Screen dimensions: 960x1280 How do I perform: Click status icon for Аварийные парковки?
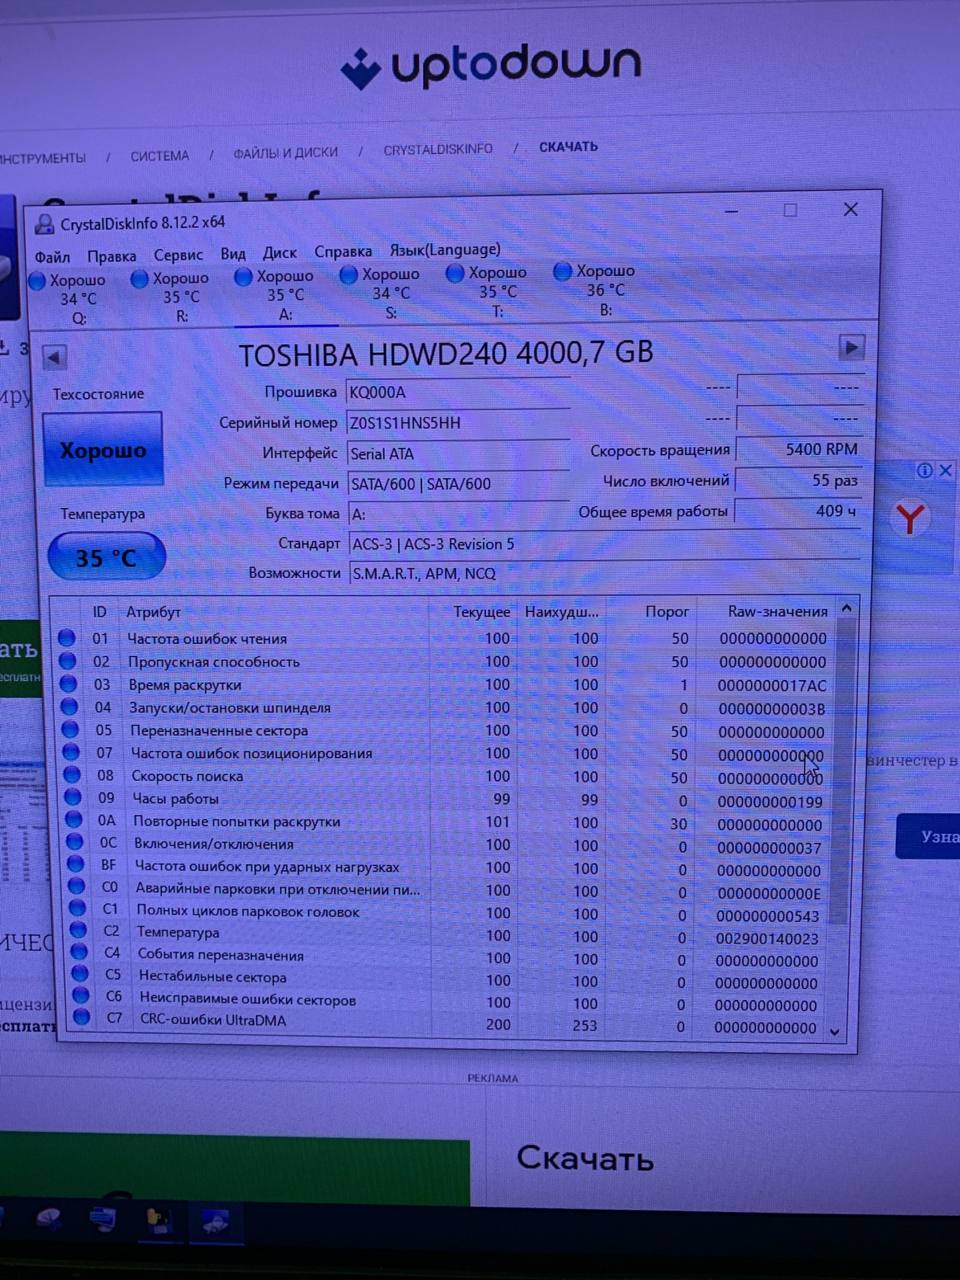click(78, 887)
